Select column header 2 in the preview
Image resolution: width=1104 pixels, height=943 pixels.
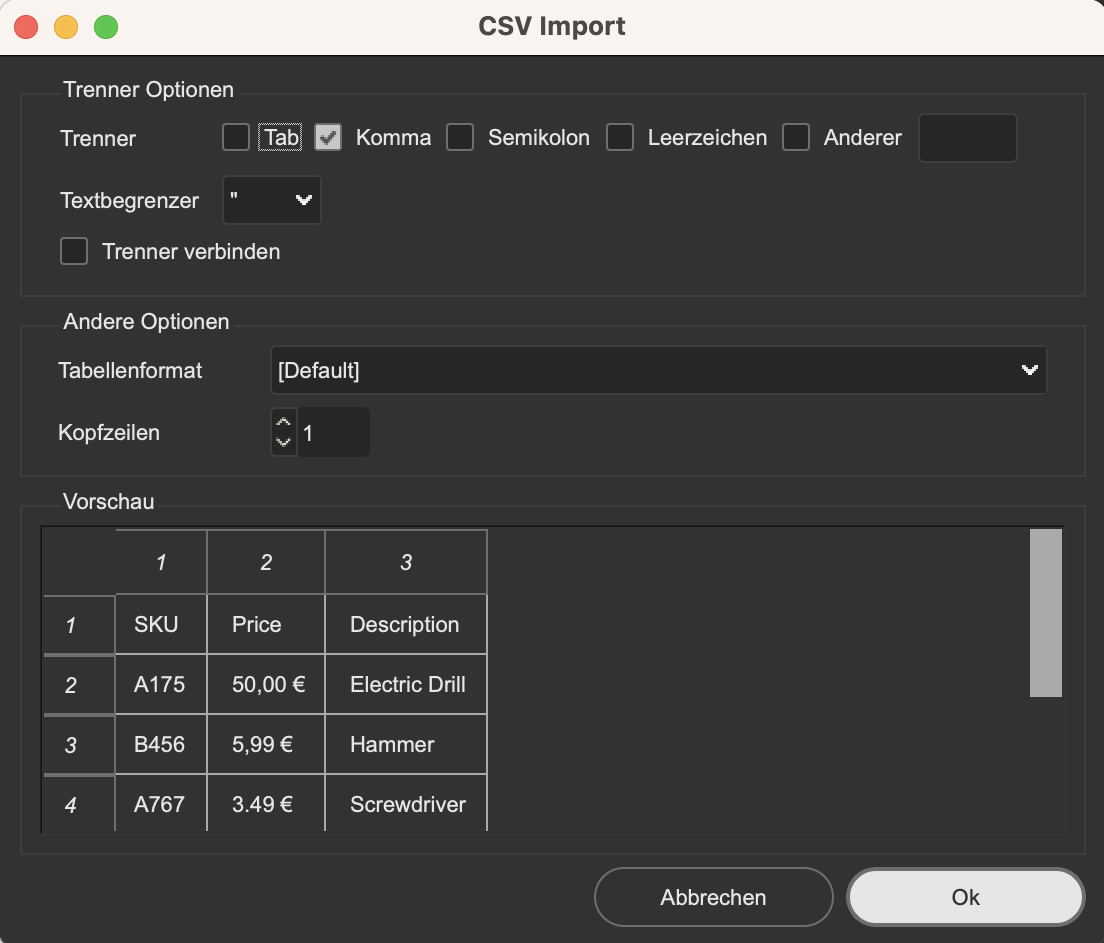tap(266, 562)
